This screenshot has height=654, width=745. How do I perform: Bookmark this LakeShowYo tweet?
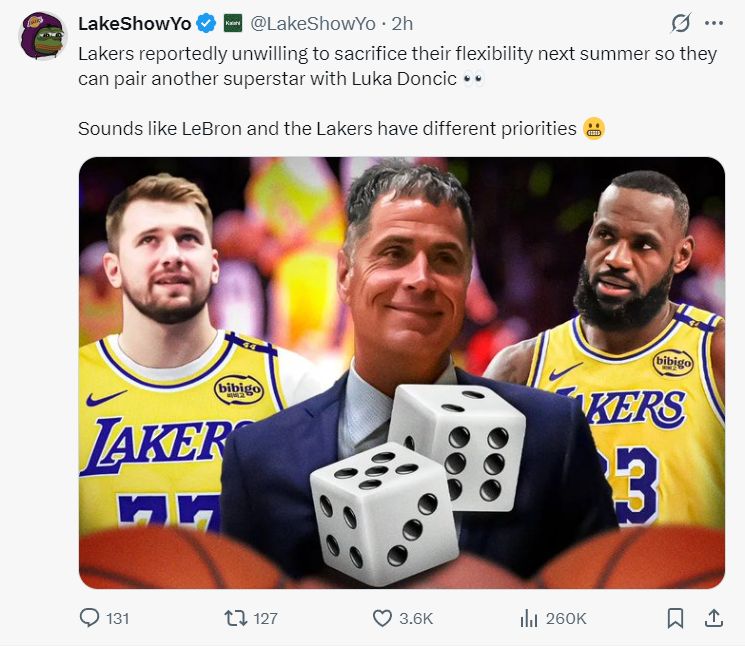675,618
